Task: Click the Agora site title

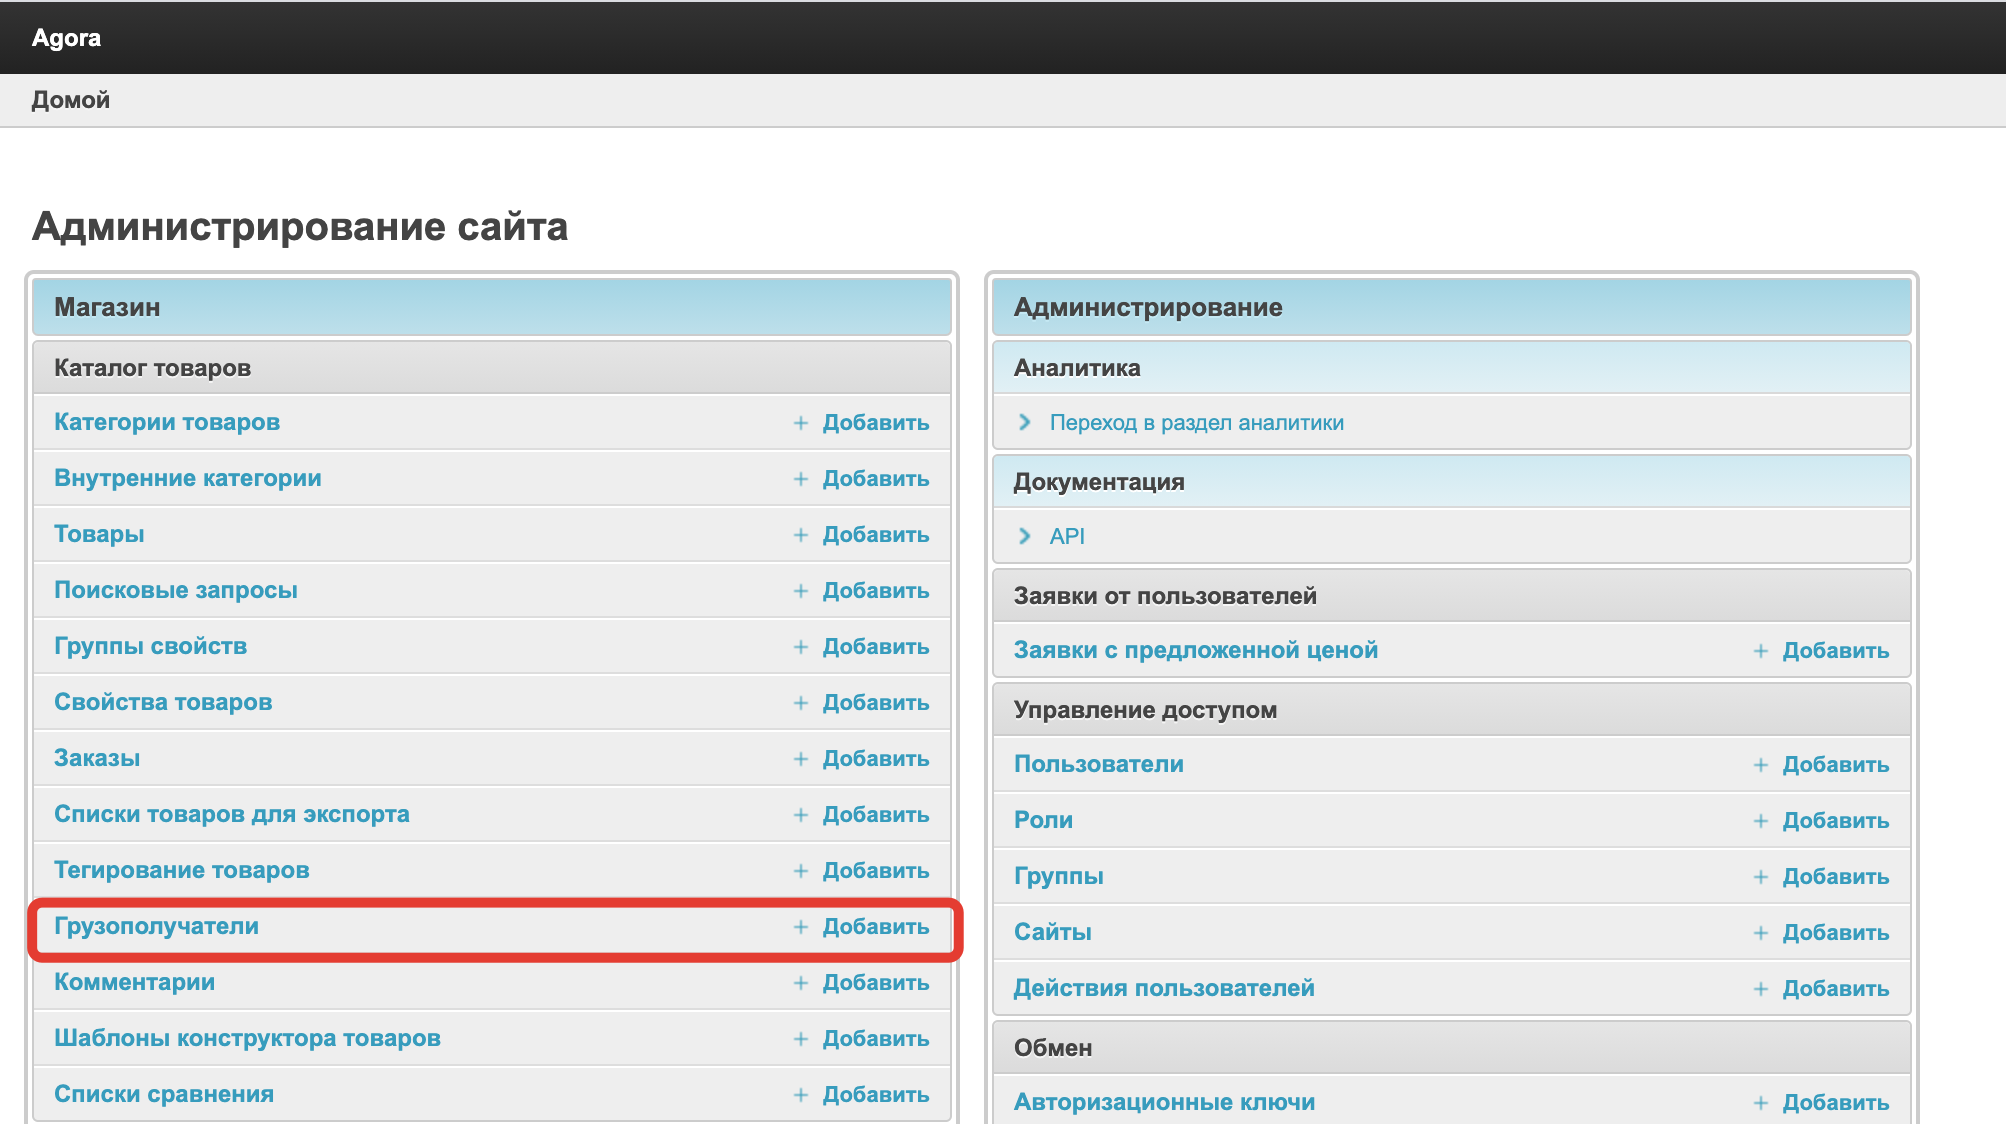Action: 66,38
